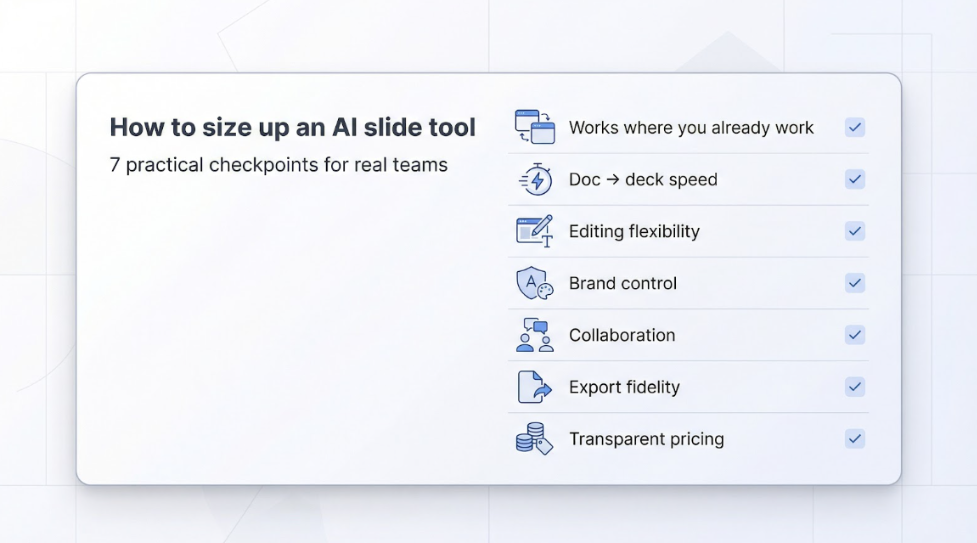Toggle the Collaboration checkbox

coord(855,335)
